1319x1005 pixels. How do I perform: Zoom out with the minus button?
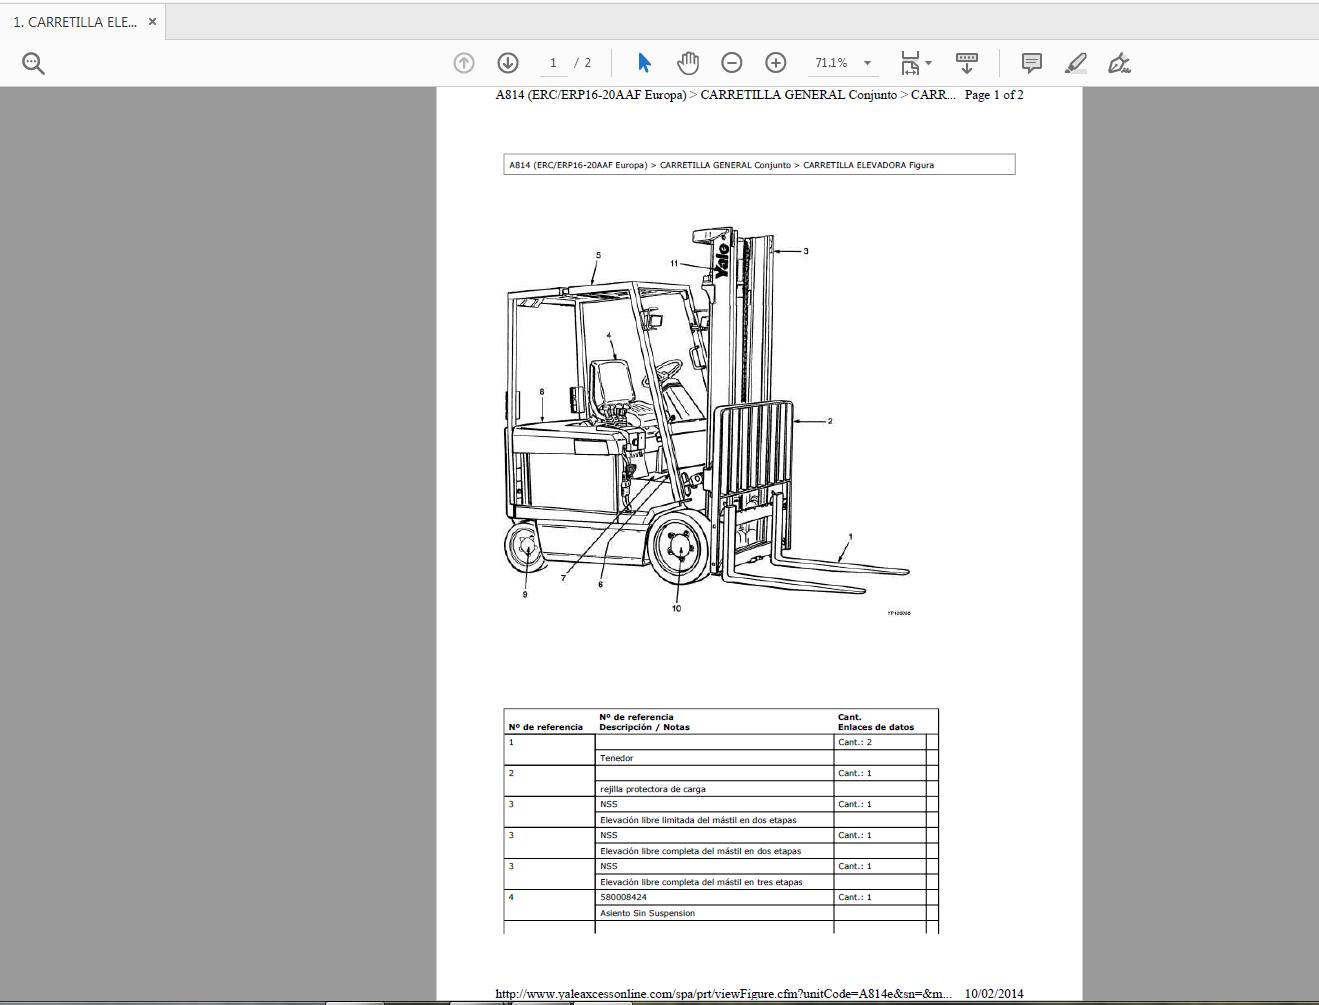[732, 63]
